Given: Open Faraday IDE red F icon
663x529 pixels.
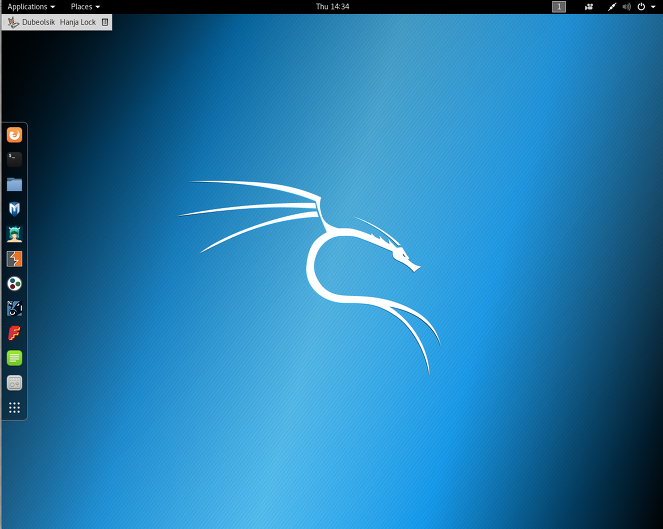Looking at the screenshot, I should coord(14,333).
